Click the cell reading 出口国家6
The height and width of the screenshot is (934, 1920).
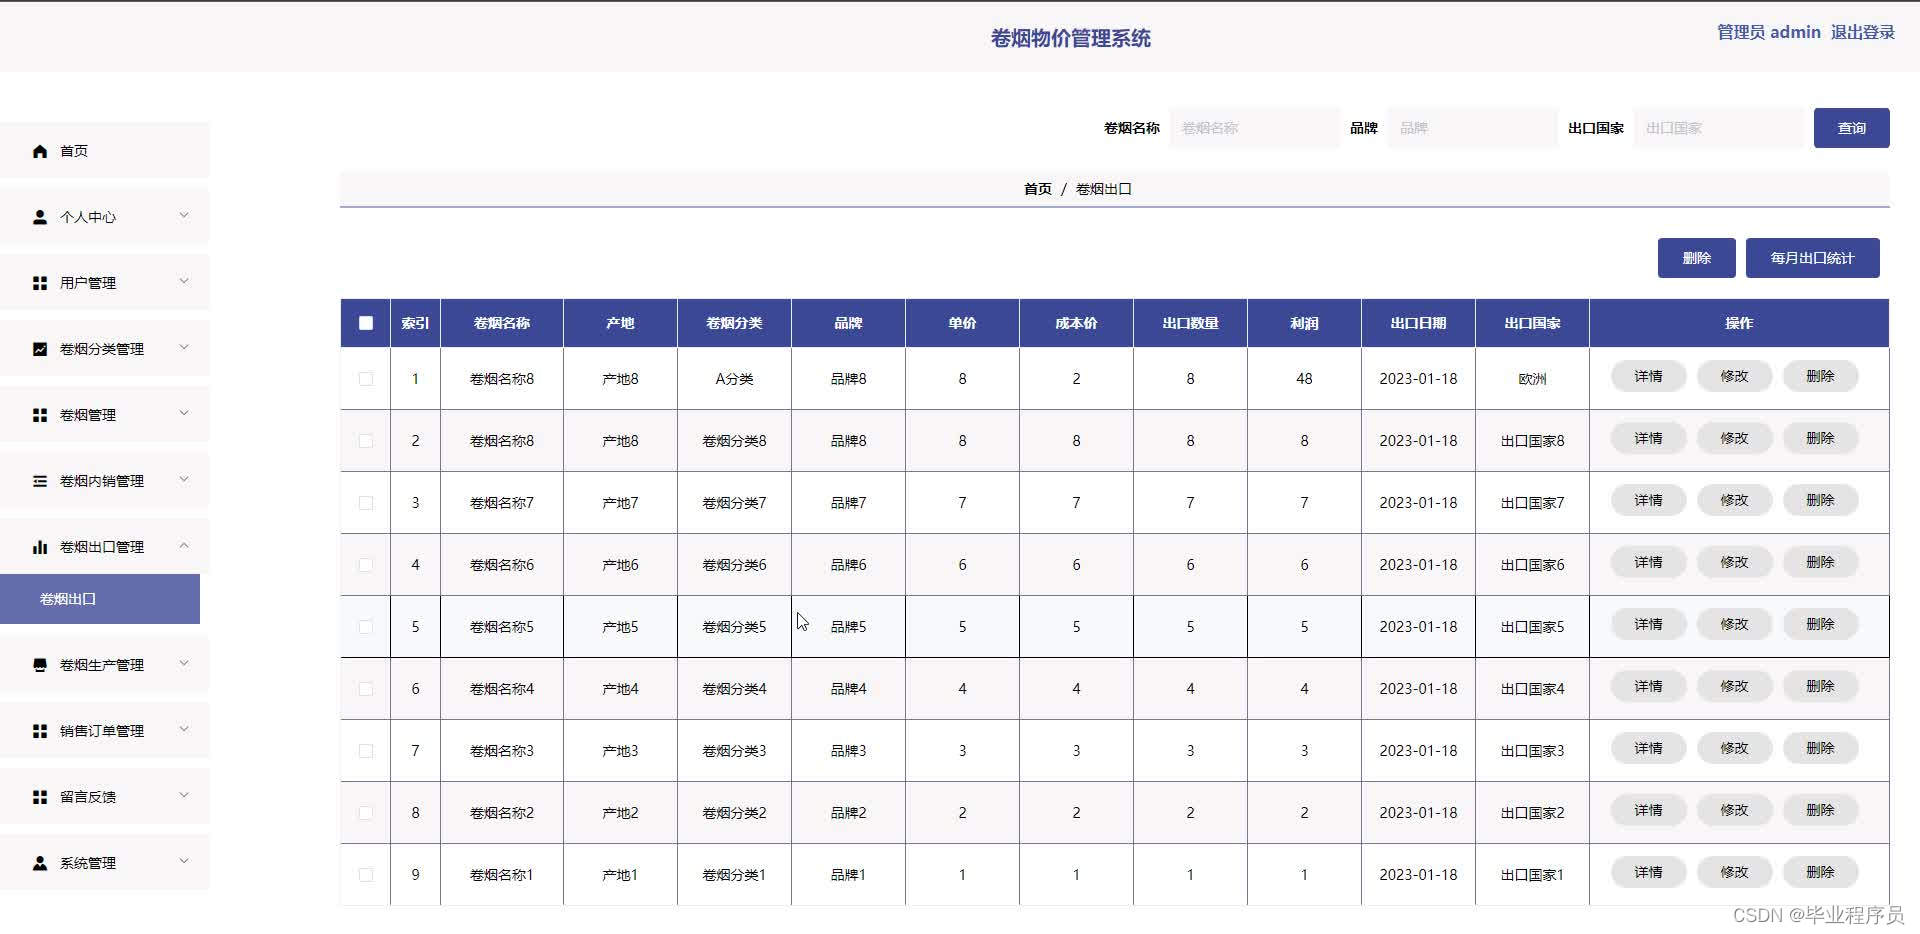pos(1532,565)
